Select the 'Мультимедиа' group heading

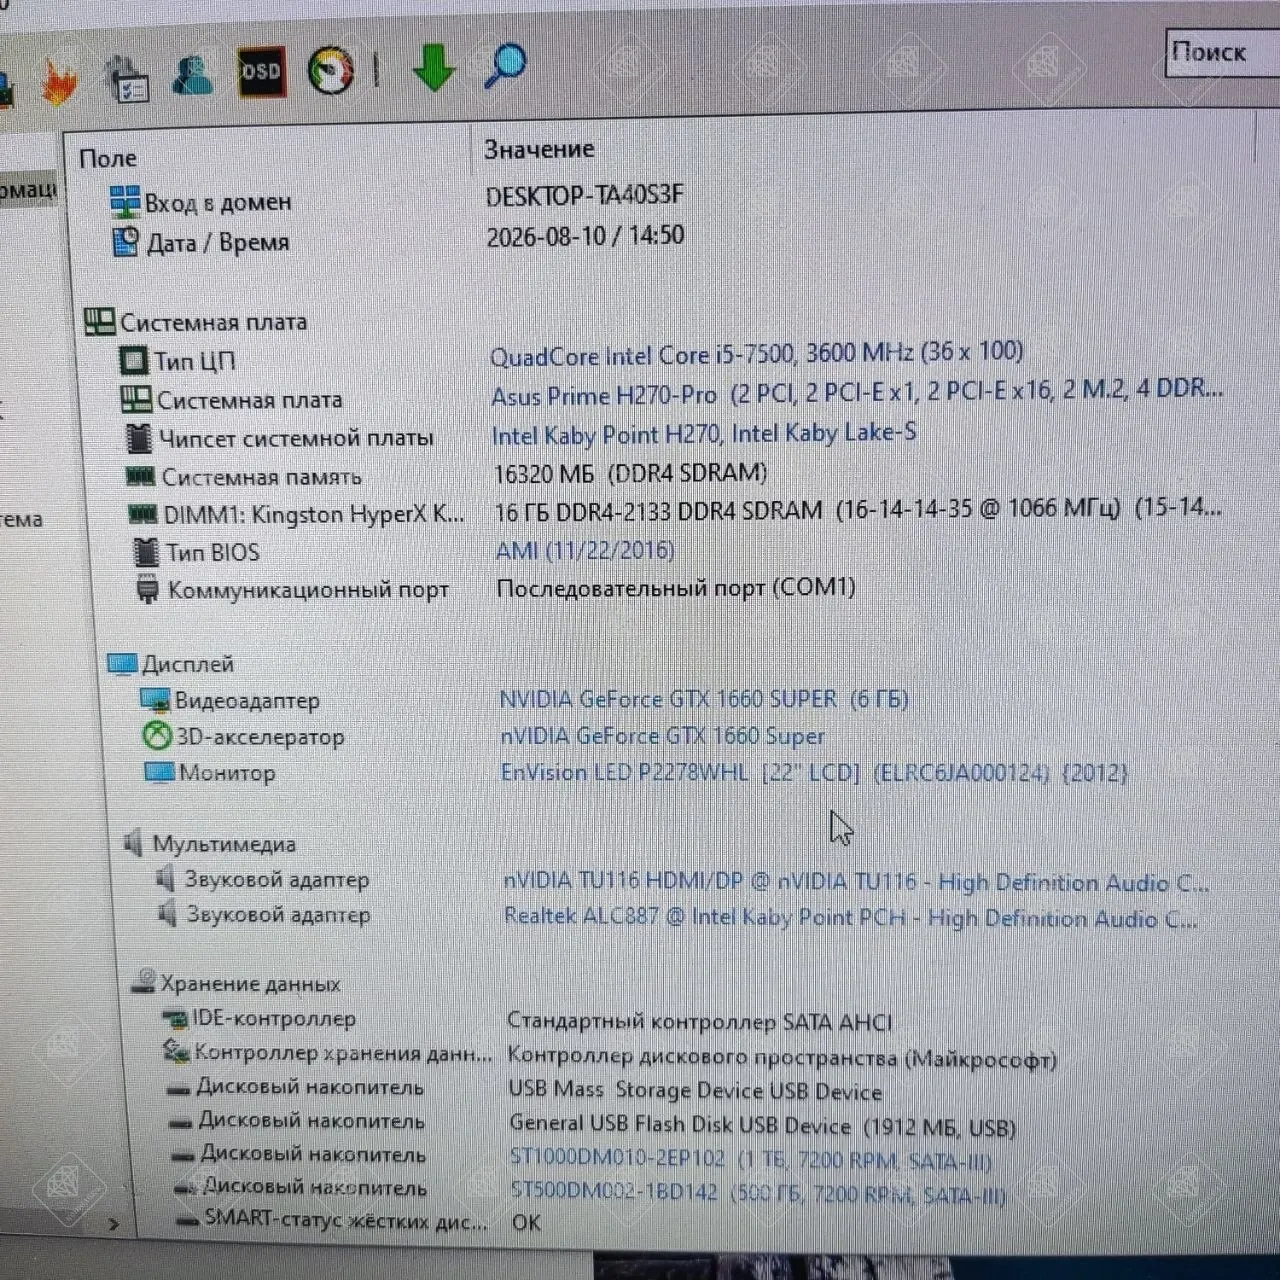[224, 844]
